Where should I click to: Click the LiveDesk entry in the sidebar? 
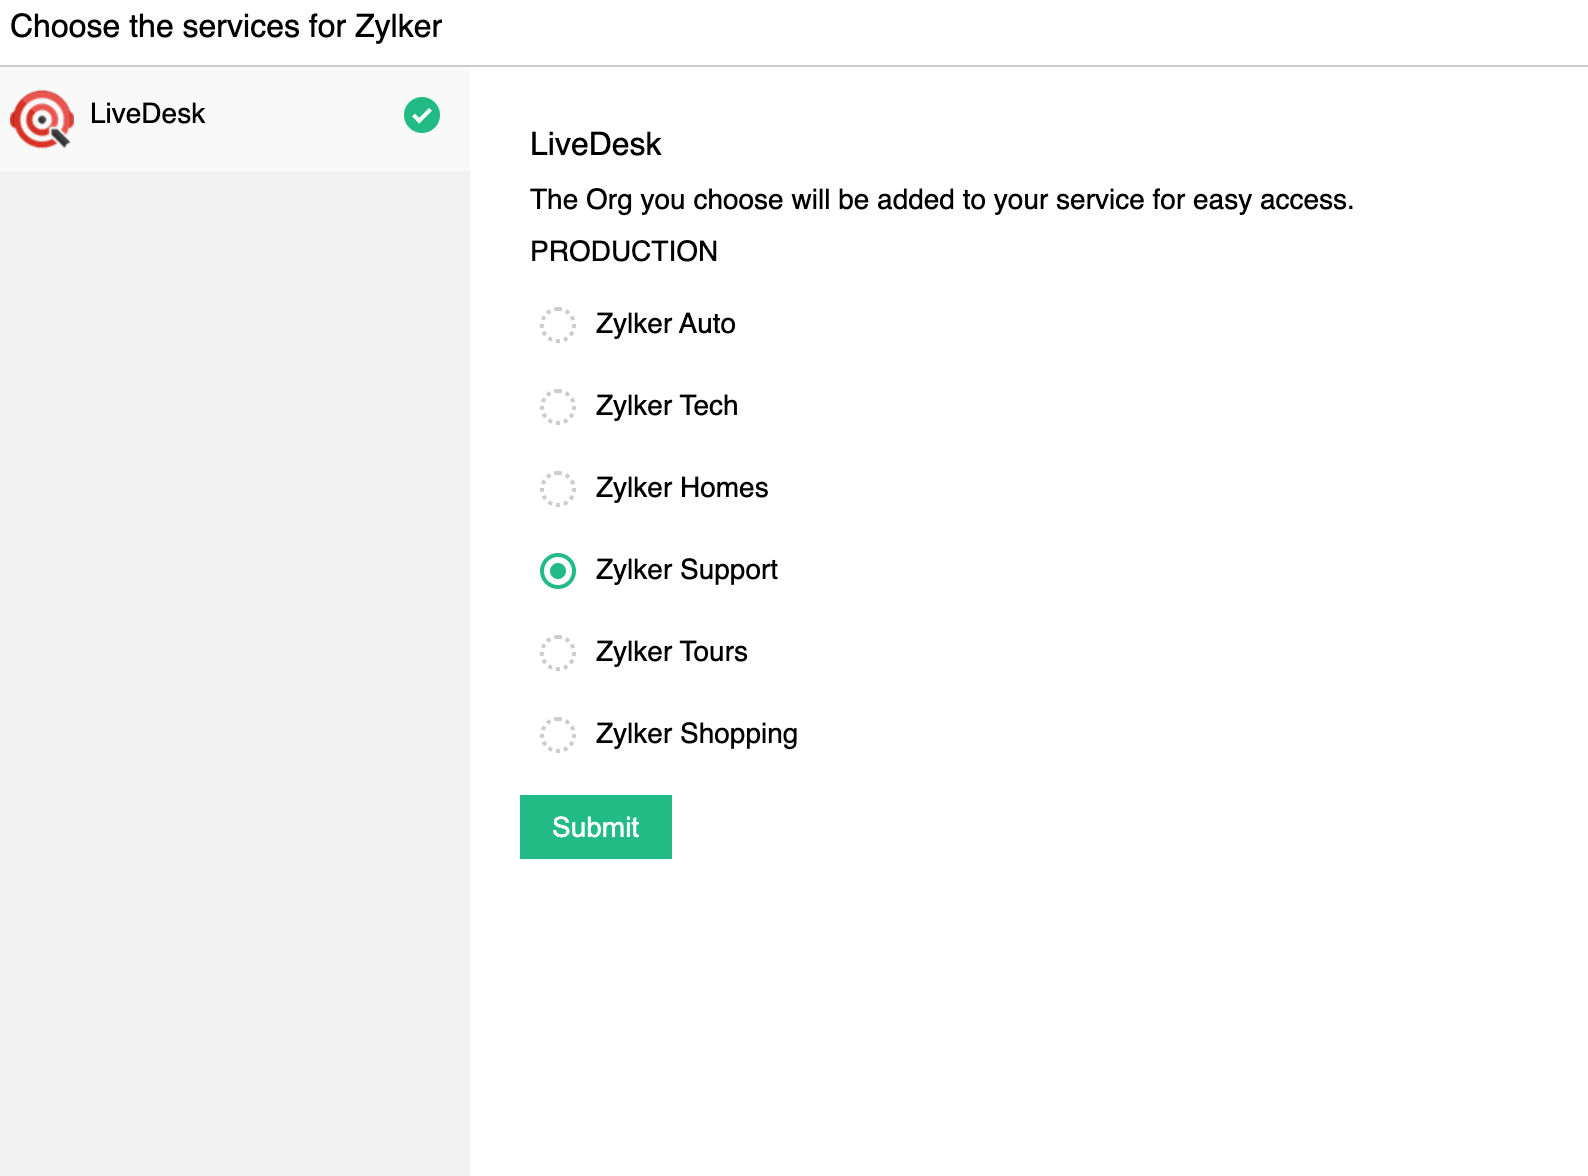click(147, 115)
